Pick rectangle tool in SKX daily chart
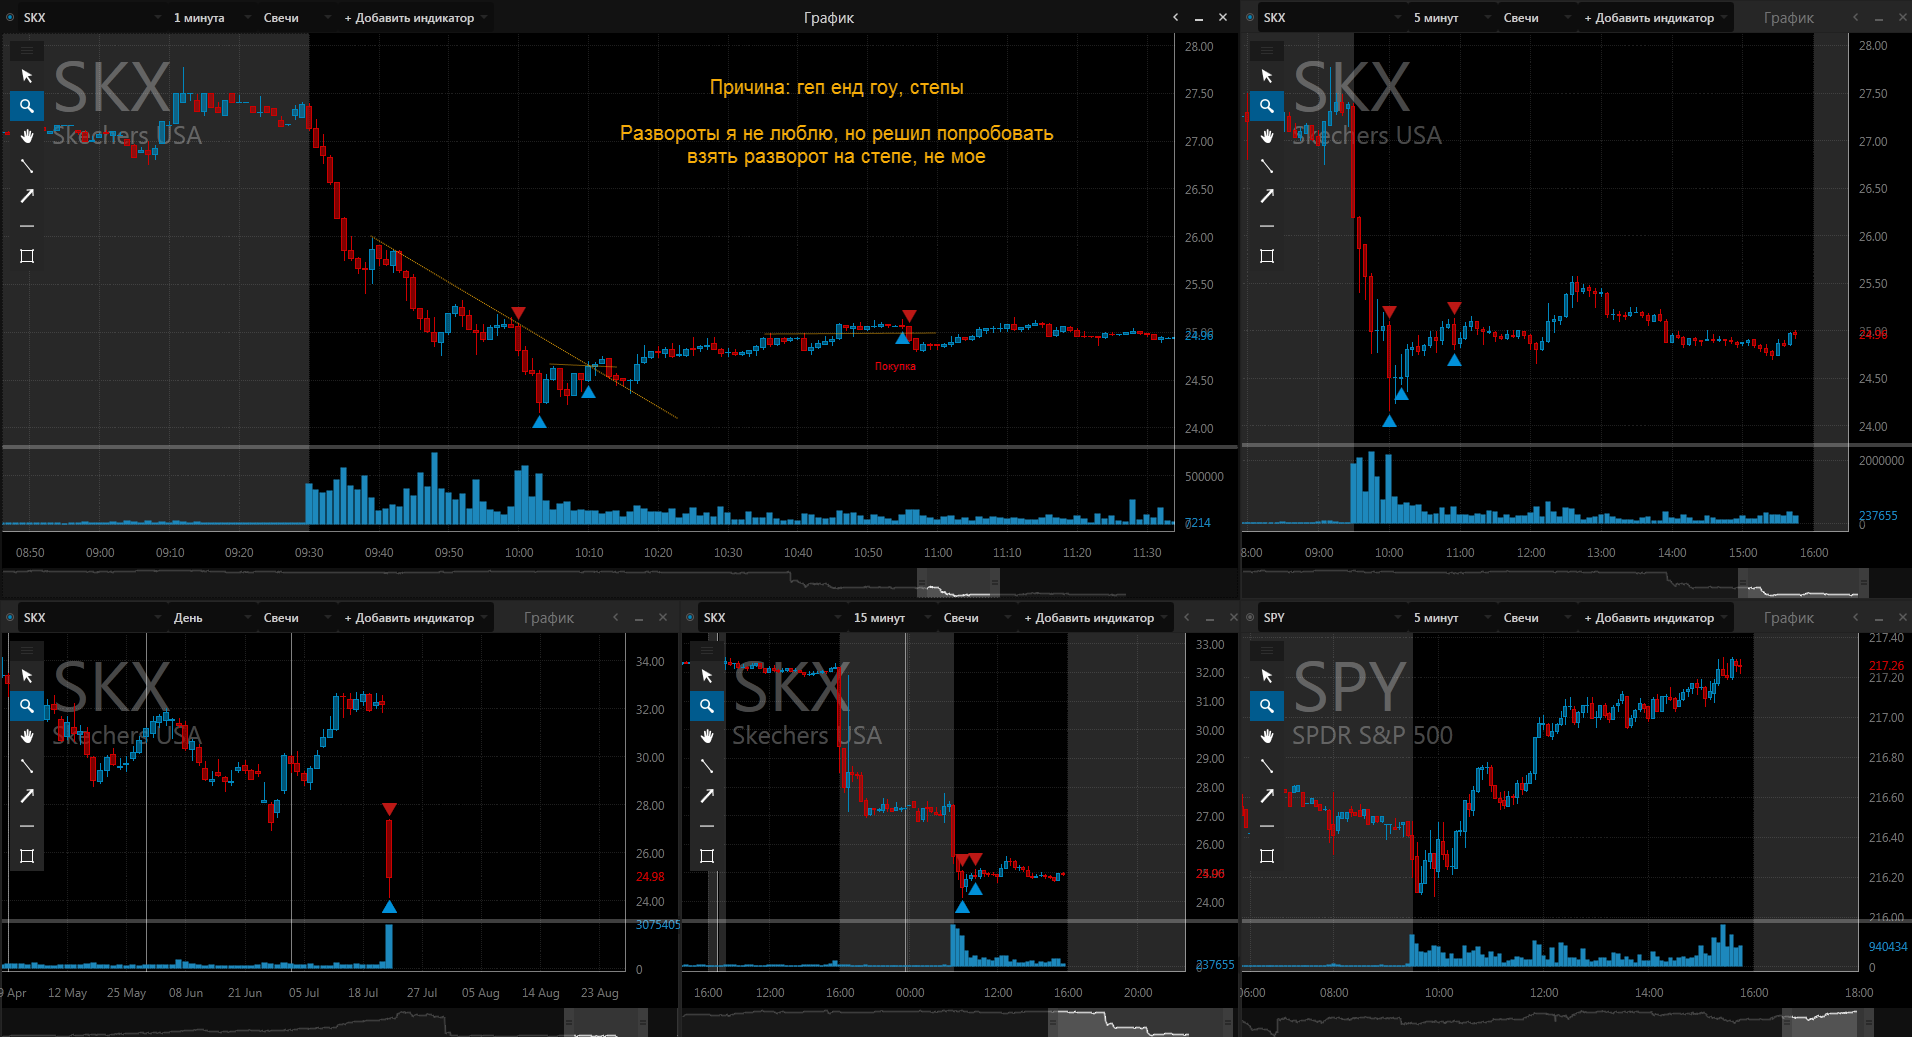Screen dimensions: 1912x1037 [x=27, y=856]
